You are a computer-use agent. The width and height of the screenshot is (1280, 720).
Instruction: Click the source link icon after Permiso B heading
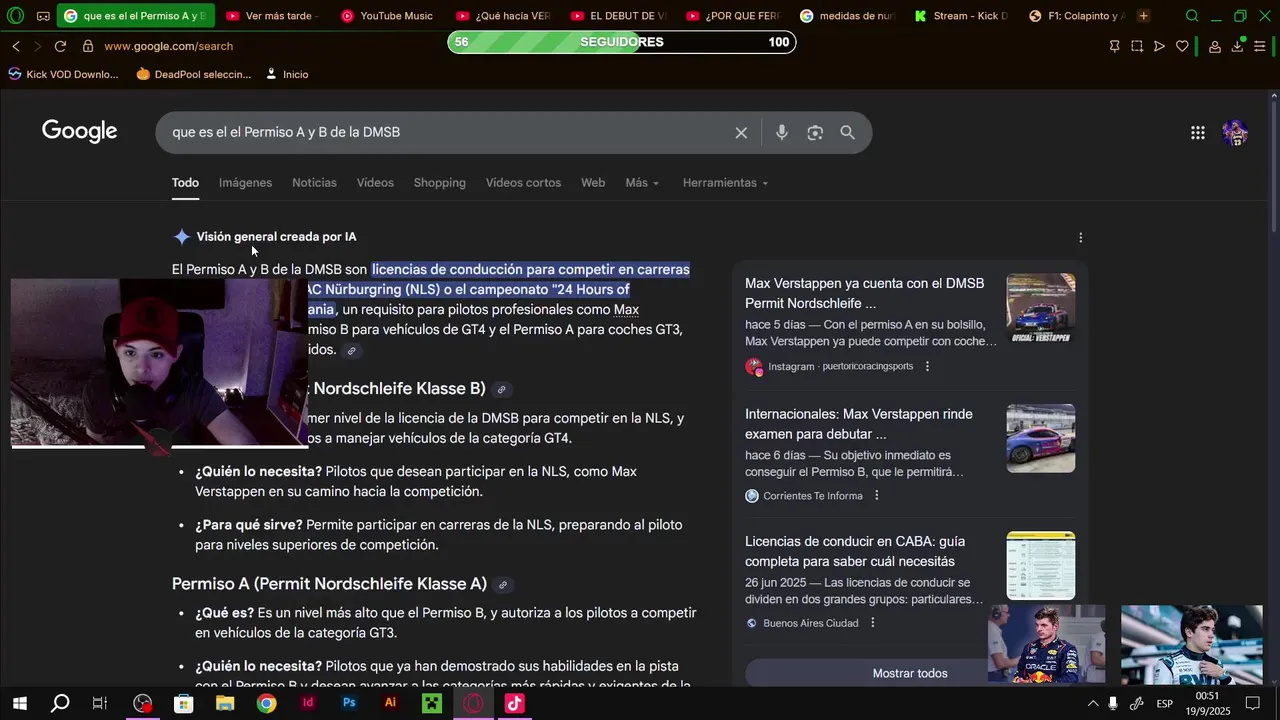[502, 389]
